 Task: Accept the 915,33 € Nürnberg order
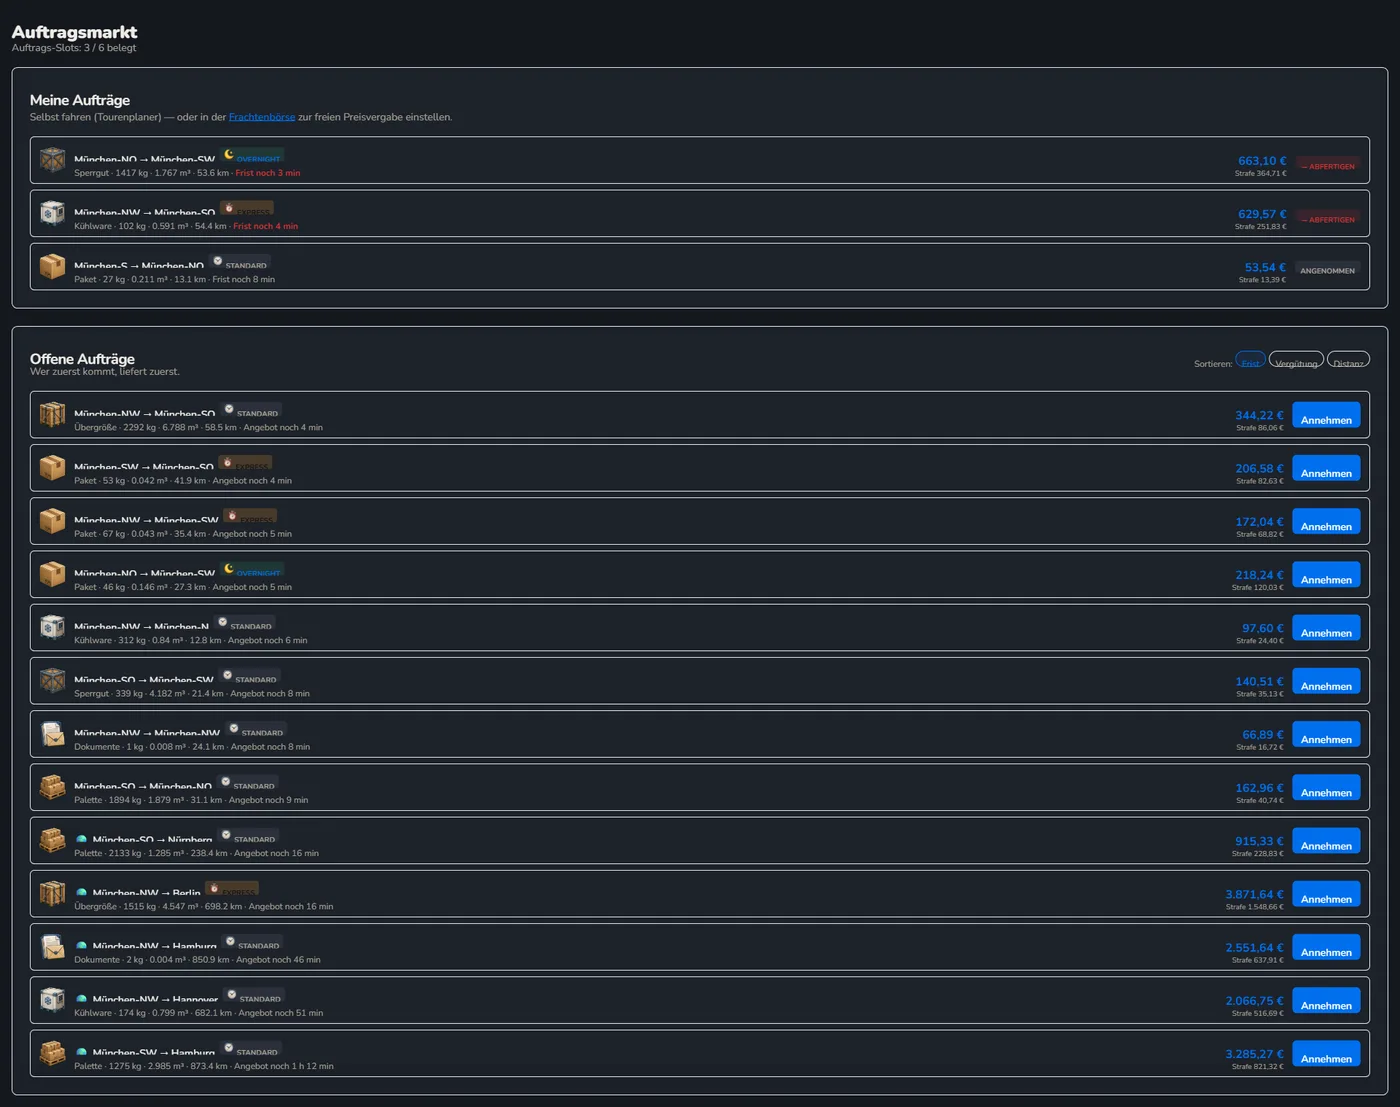[x=1326, y=841]
